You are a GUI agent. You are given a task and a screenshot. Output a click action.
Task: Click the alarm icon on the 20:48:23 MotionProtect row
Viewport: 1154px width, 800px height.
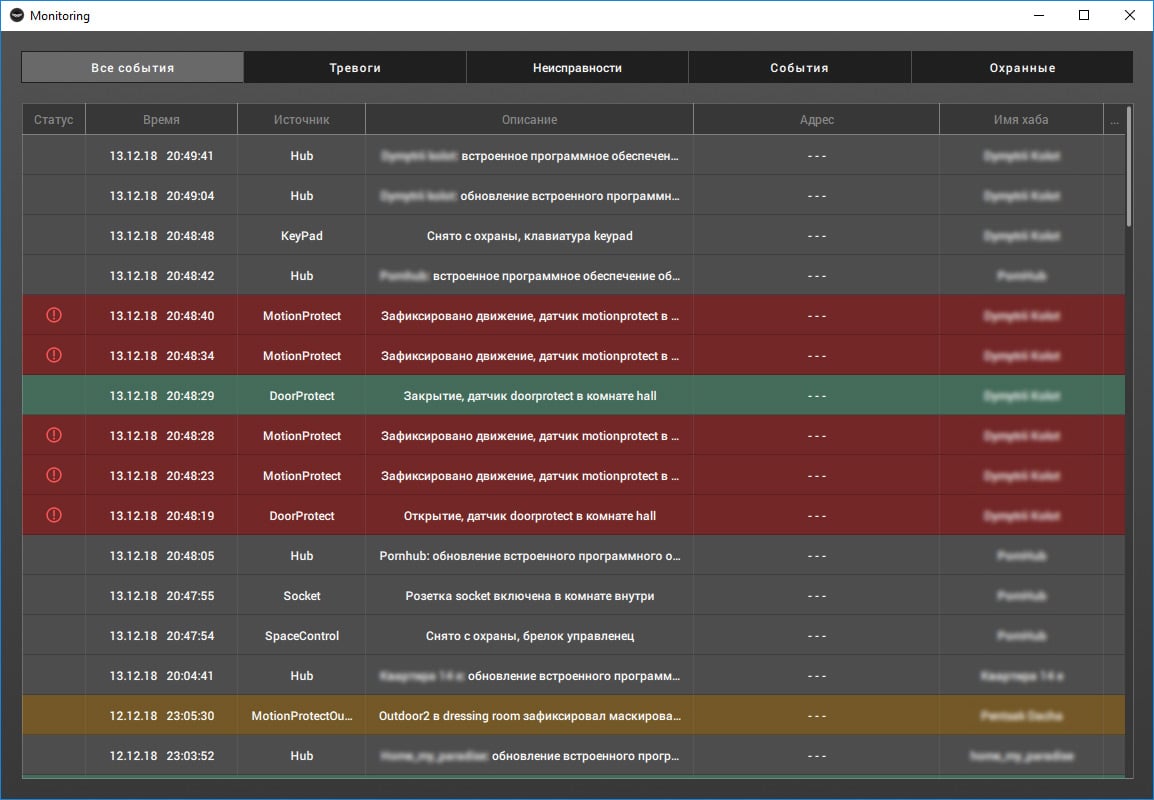53,475
